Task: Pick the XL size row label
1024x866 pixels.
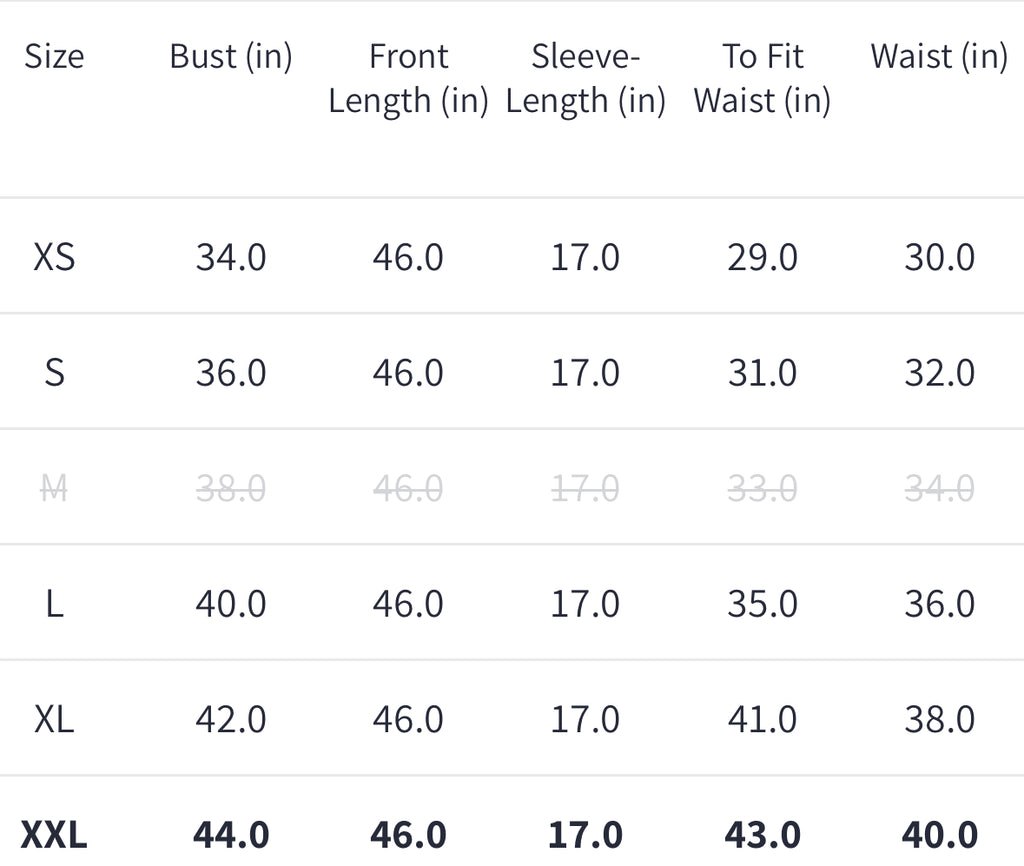Action: (54, 720)
